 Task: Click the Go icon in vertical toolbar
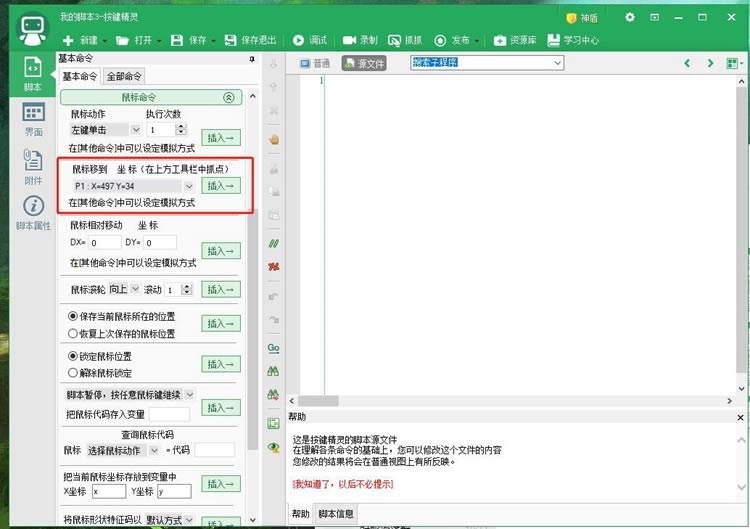[x=273, y=348]
